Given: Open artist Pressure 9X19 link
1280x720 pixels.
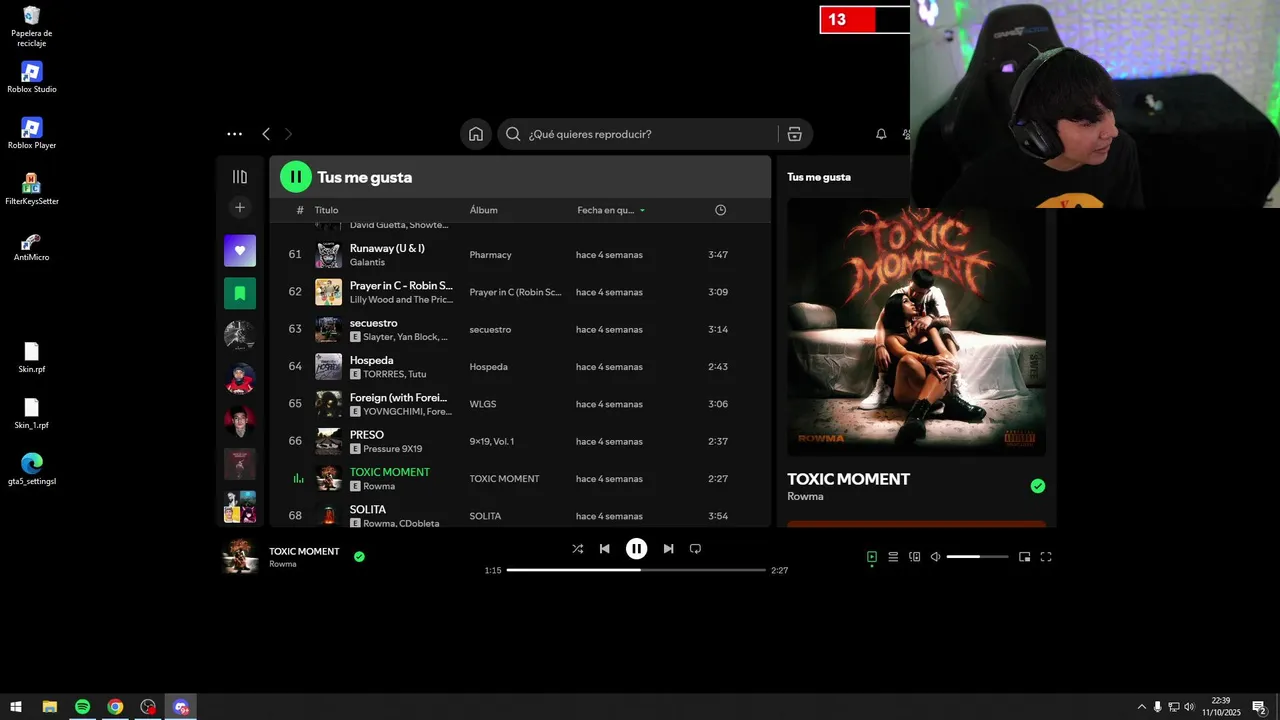Looking at the screenshot, I should tap(393, 449).
